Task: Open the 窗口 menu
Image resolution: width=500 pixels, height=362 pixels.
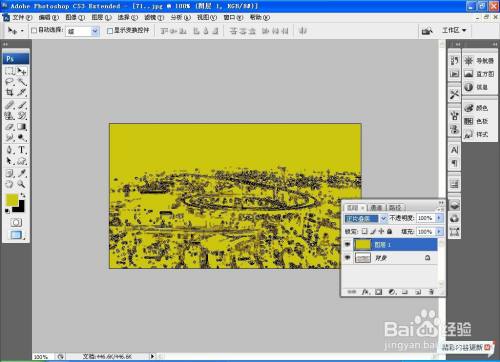Action: click(233, 17)
